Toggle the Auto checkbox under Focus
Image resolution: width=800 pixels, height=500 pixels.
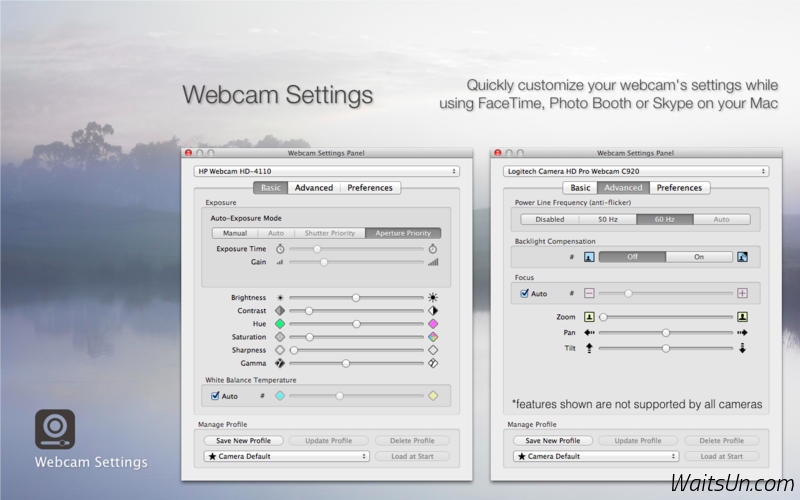coord(524,294)
